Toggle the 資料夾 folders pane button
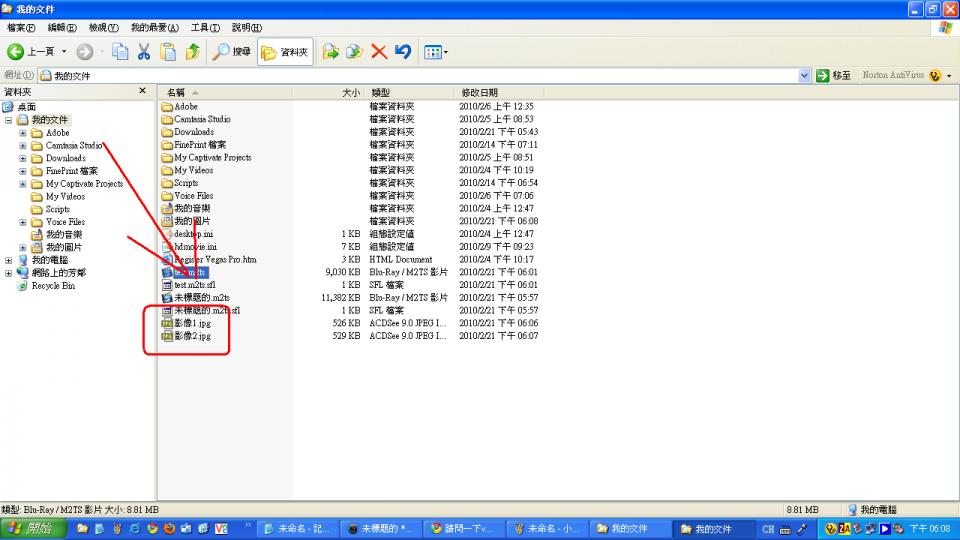Viewport: 960px width, 540px height. [285, 52]
